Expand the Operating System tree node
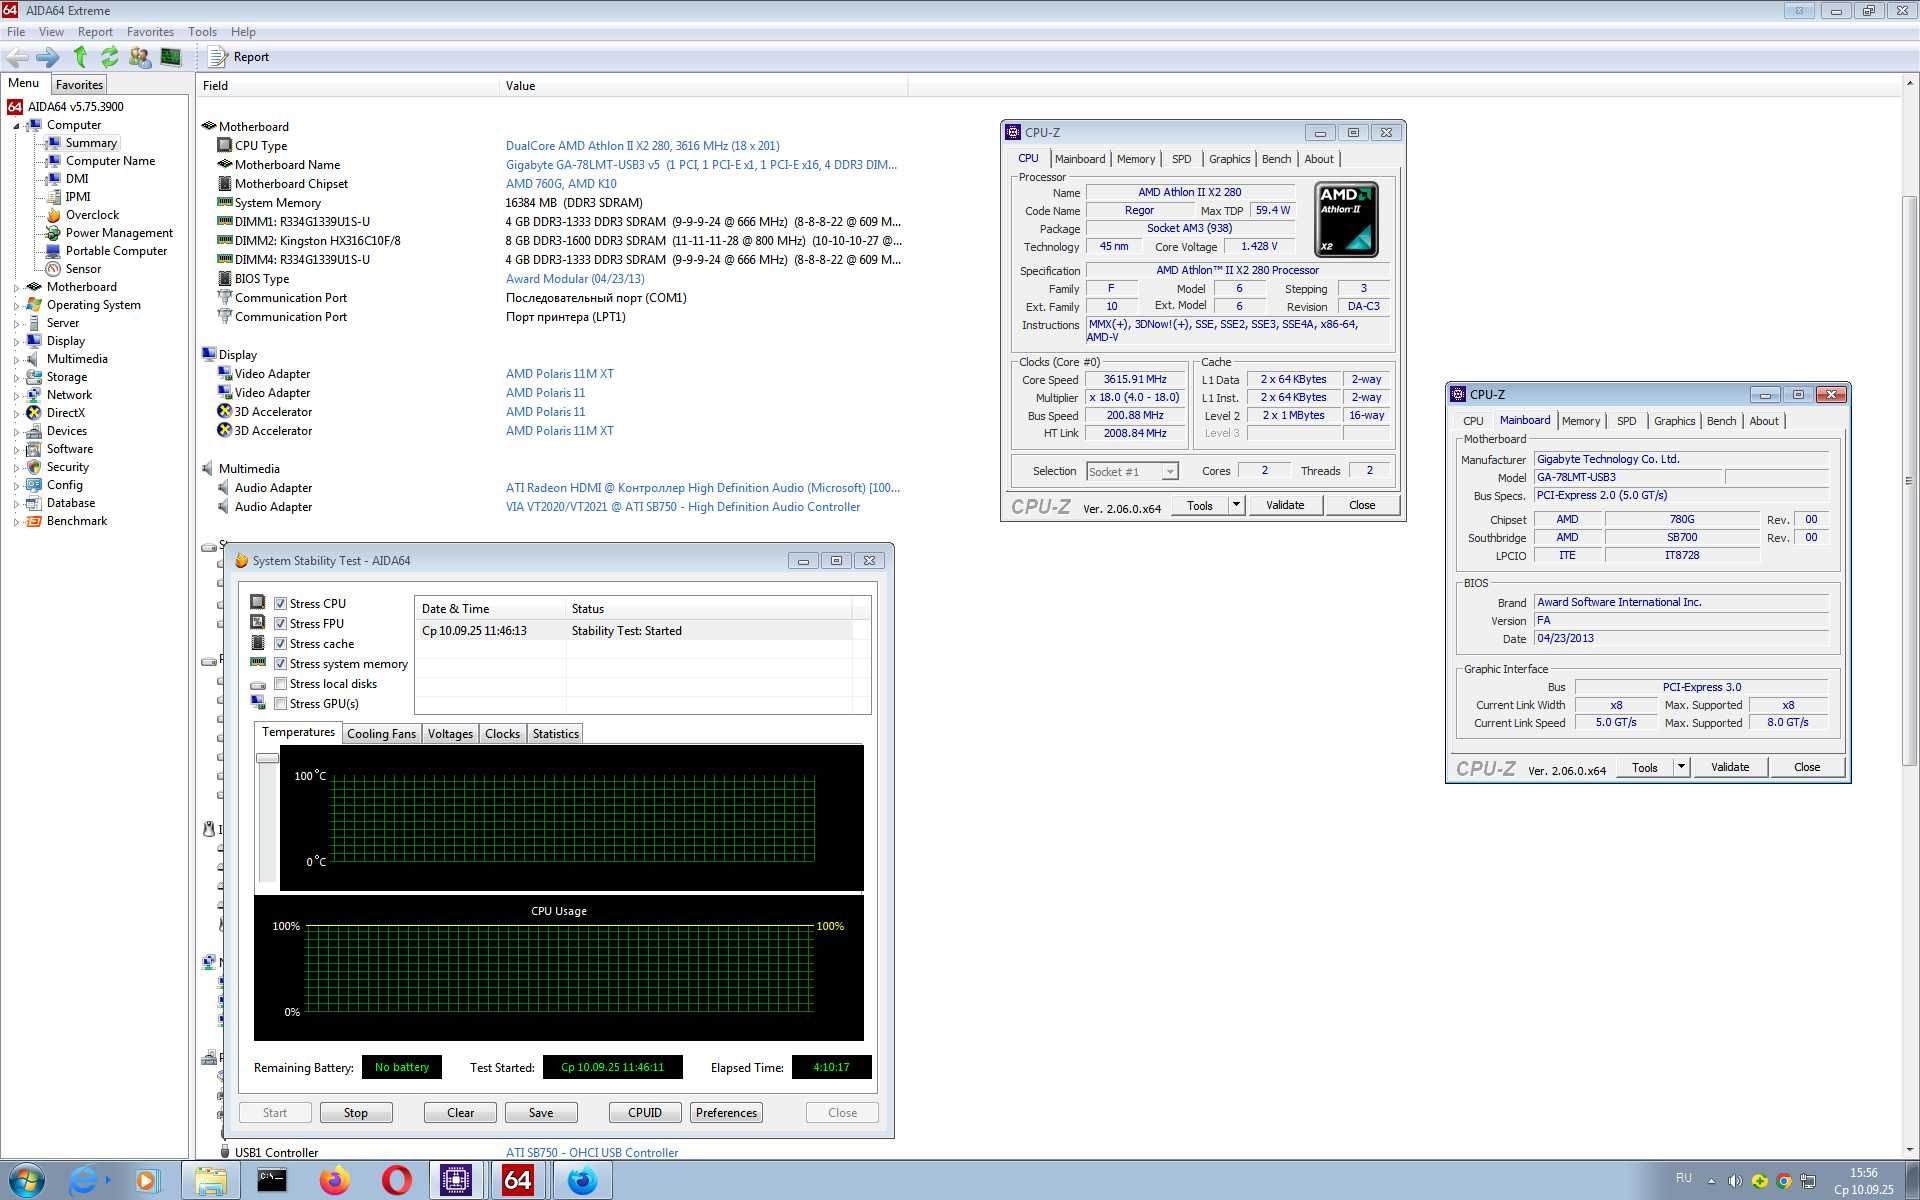Image resolution: width=1920 pixels, height=1200 pixels. point(16,306)
